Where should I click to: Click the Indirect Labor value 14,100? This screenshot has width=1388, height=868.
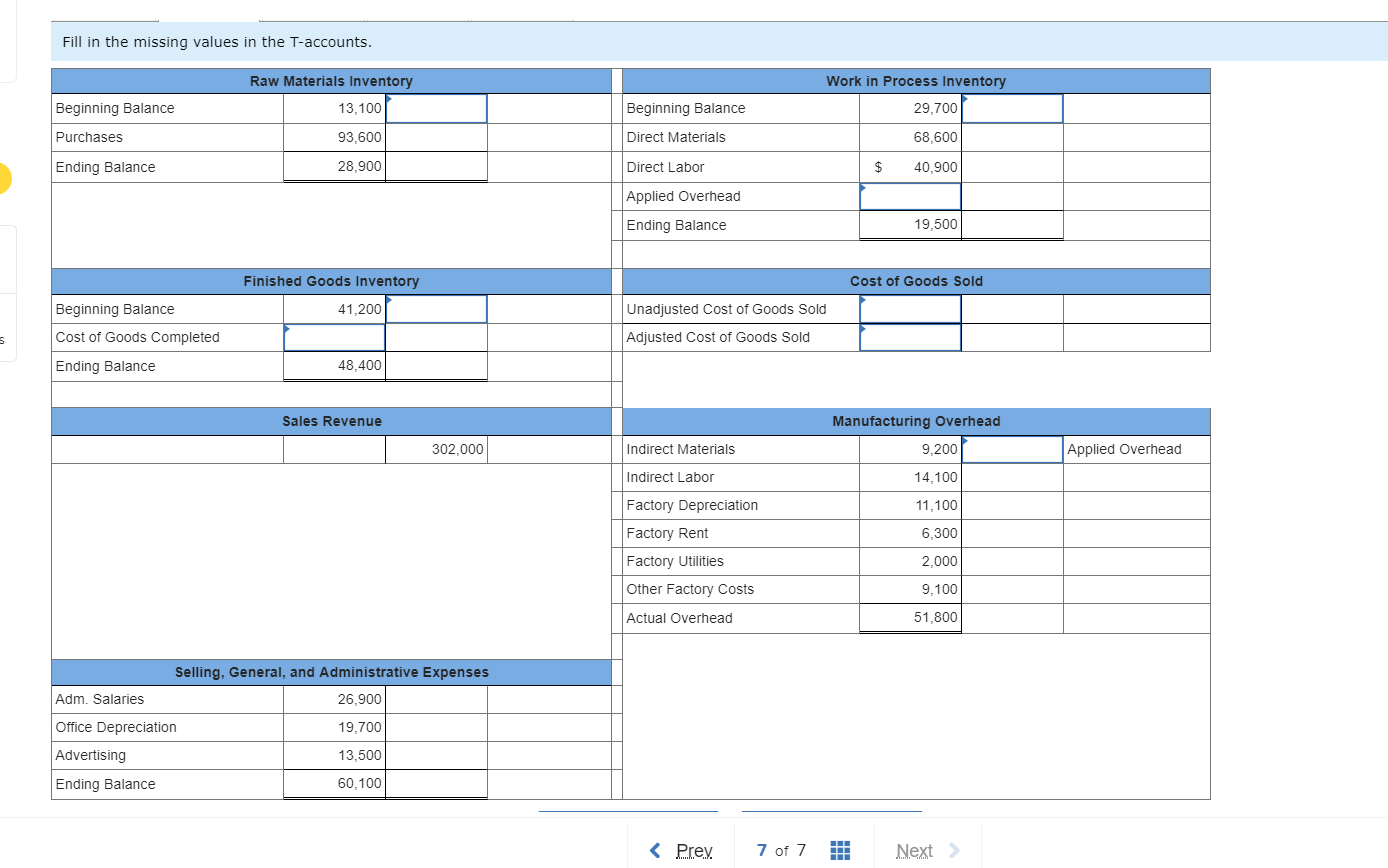coord(936,477)
